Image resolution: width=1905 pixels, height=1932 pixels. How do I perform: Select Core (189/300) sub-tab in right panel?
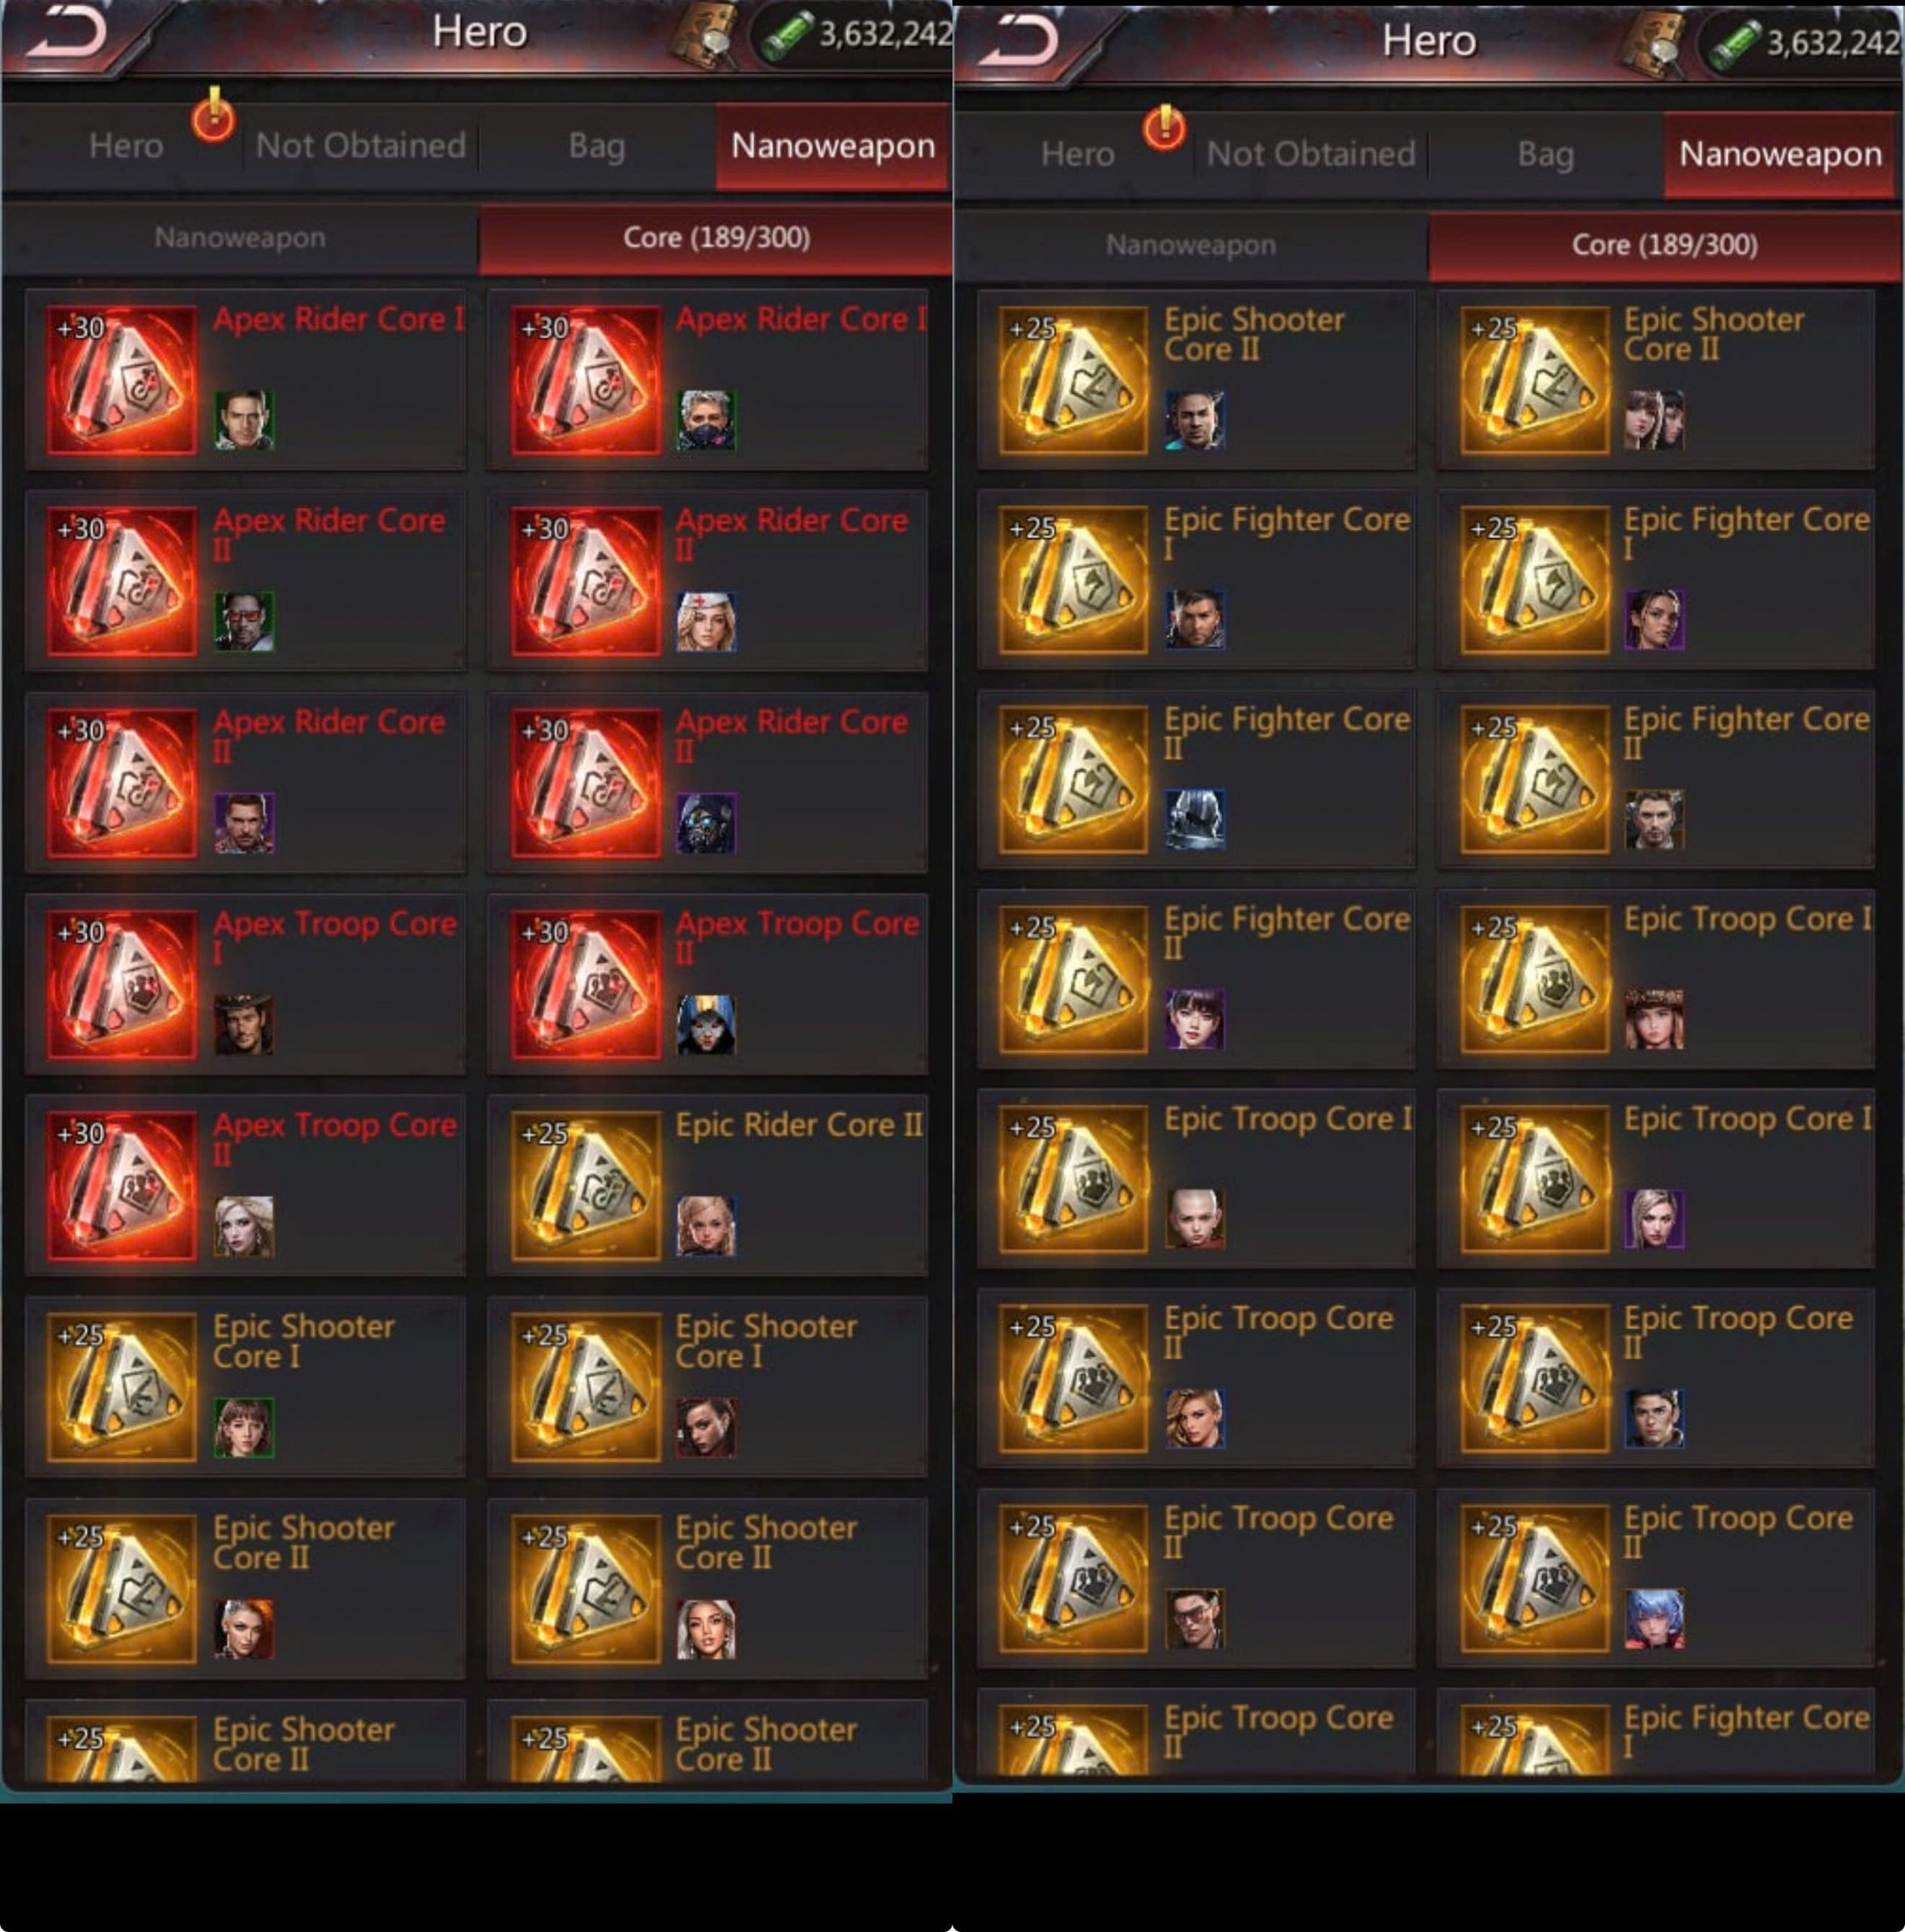pyautogui.click(x=1664, y=245)
